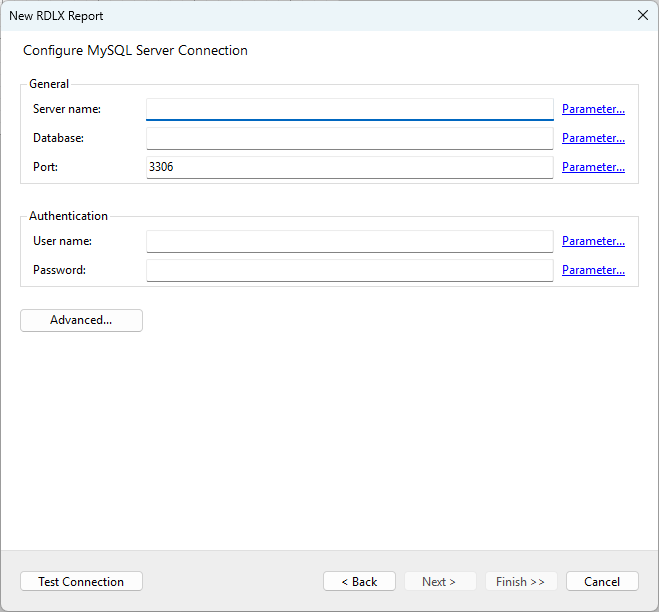
Task: Click the Port label
Action: click(x=45, y=167)
